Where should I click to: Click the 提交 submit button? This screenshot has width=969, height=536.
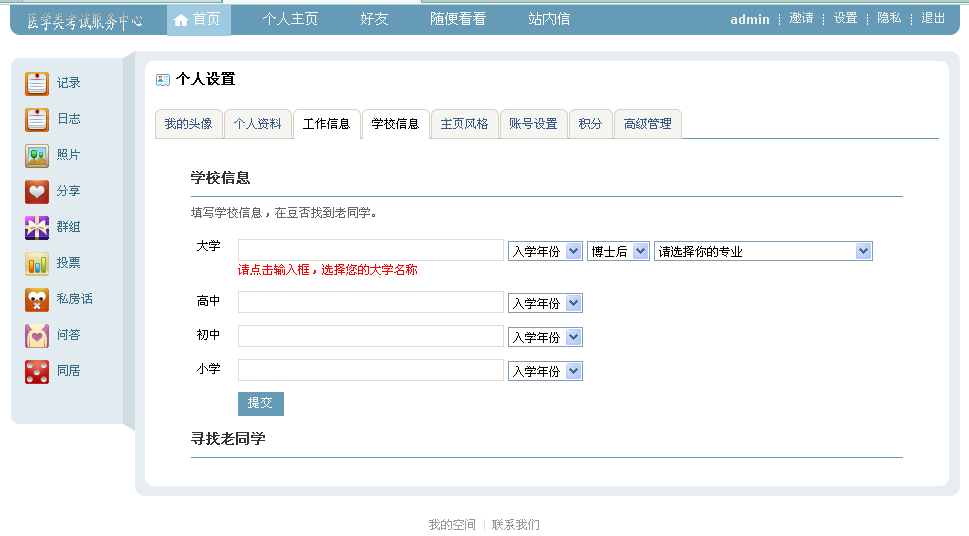(x=261, y=404)
